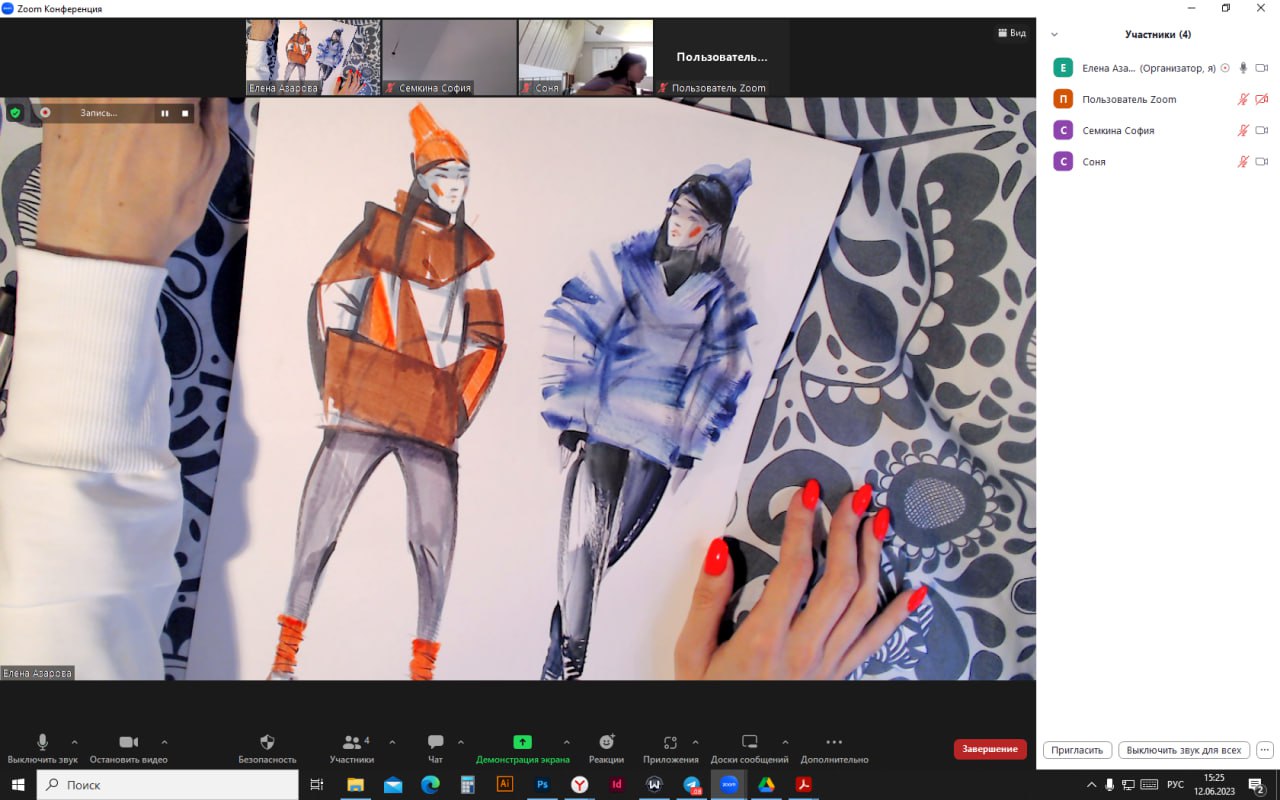Open Mail app from taskbar
Screen dimensions: 1280x800
pos(393,784)
